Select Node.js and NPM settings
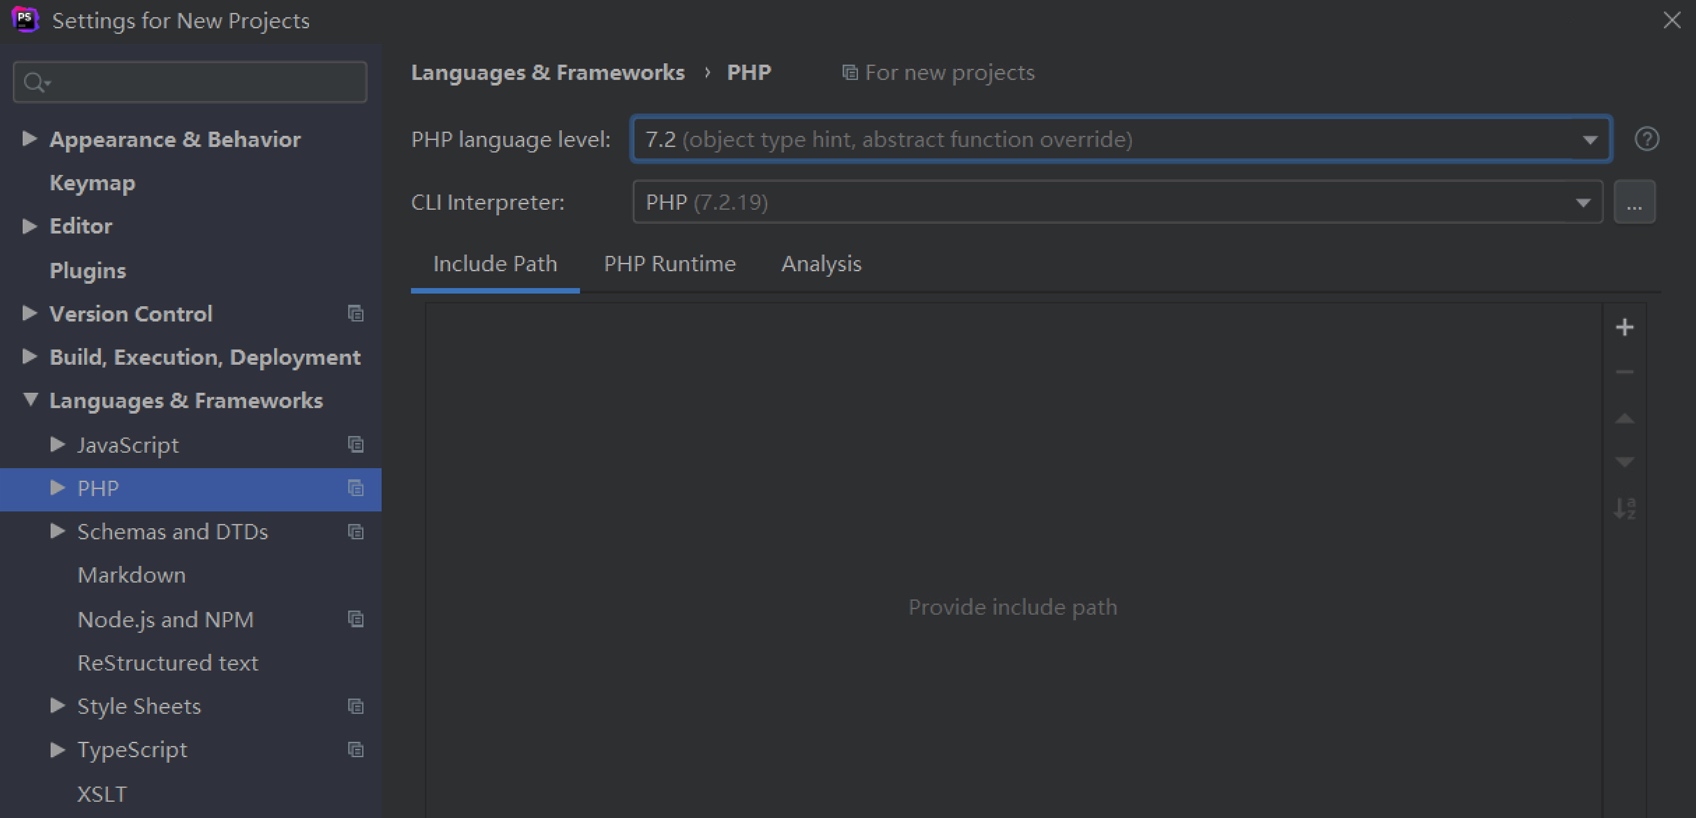The image size is (1696, 818). tap(165, 619)
